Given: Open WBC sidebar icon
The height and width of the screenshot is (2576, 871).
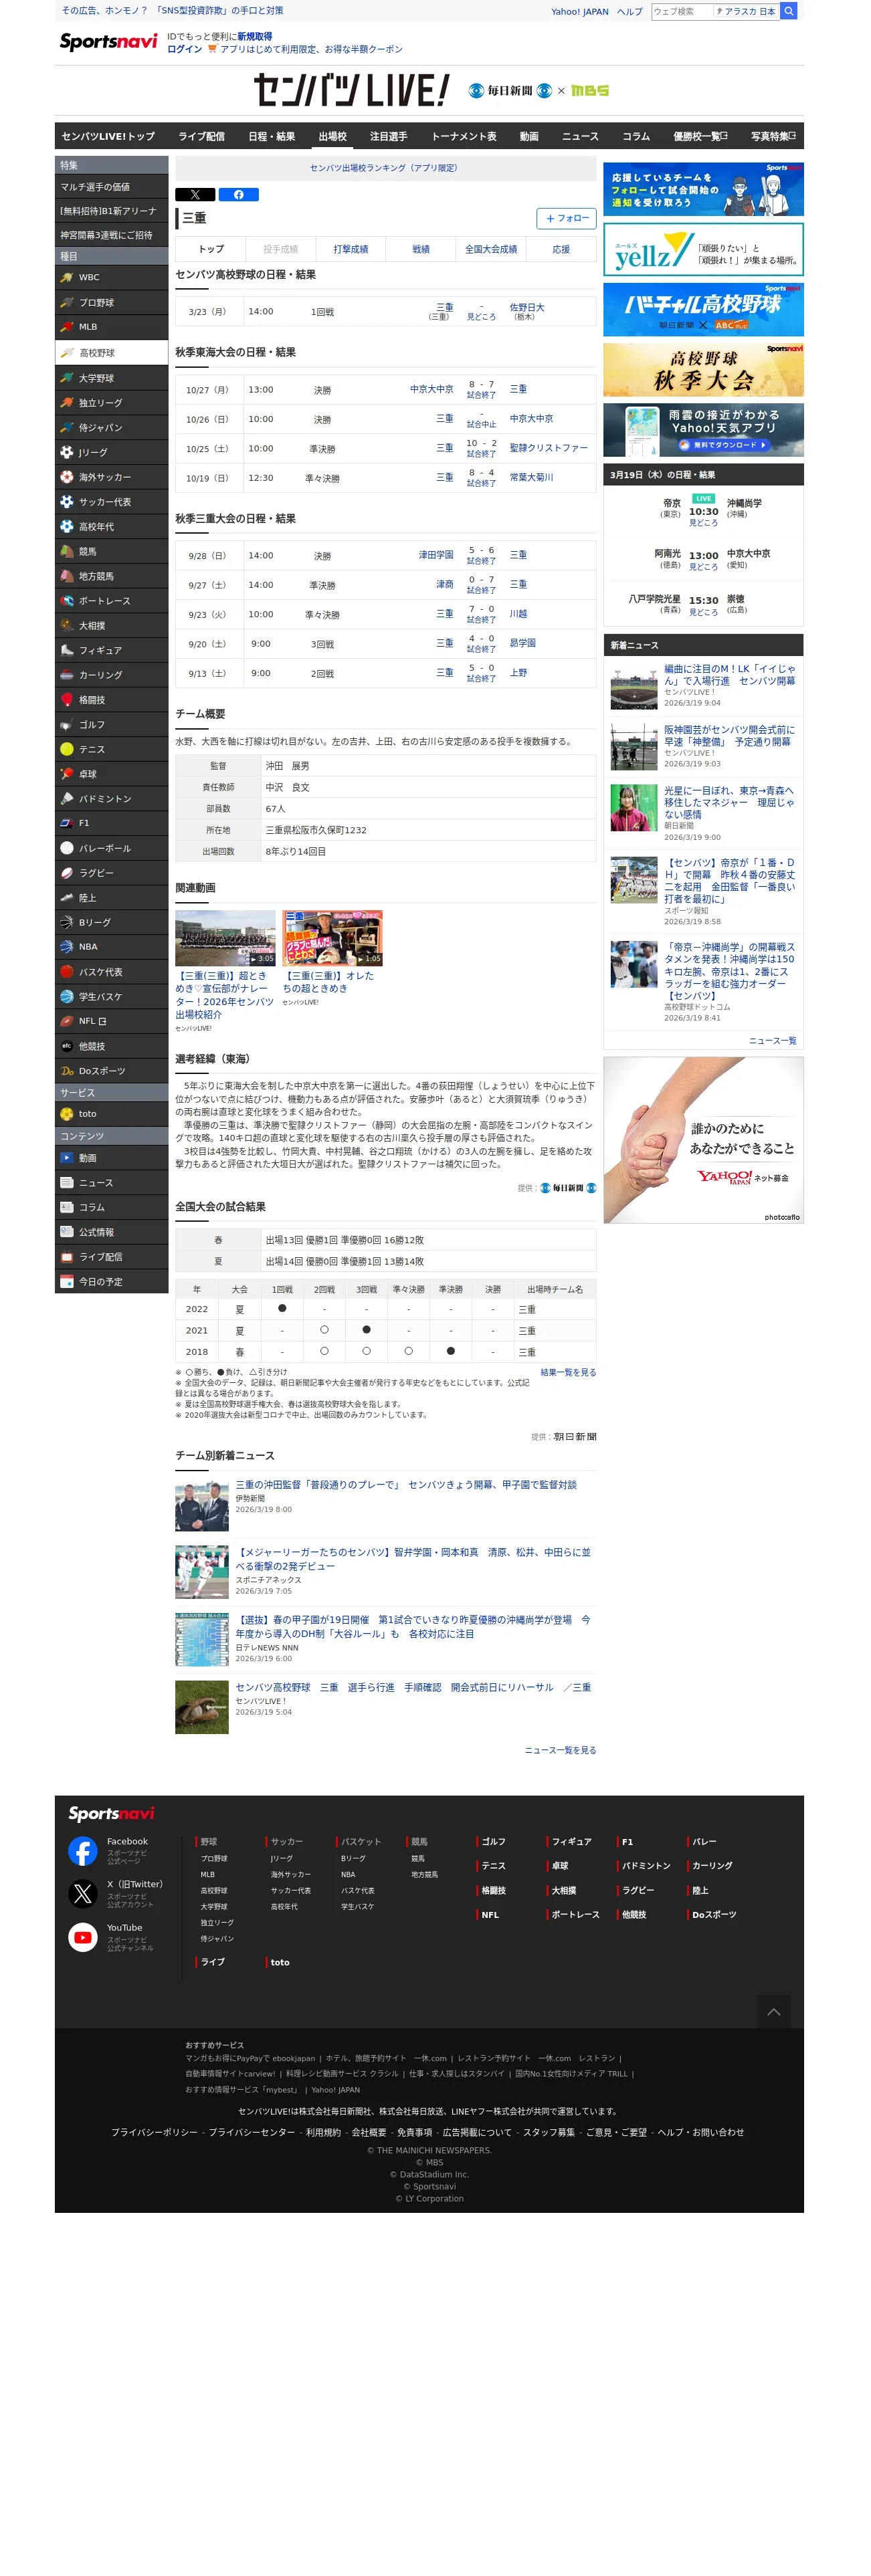Looking at the screenshot, I should tap(66, 277).
